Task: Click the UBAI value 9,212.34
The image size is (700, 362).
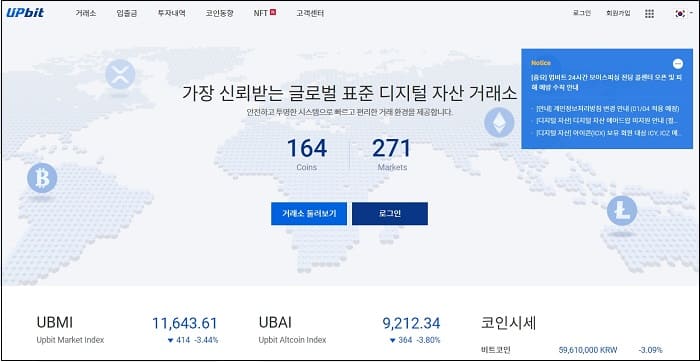Action: 411,323
